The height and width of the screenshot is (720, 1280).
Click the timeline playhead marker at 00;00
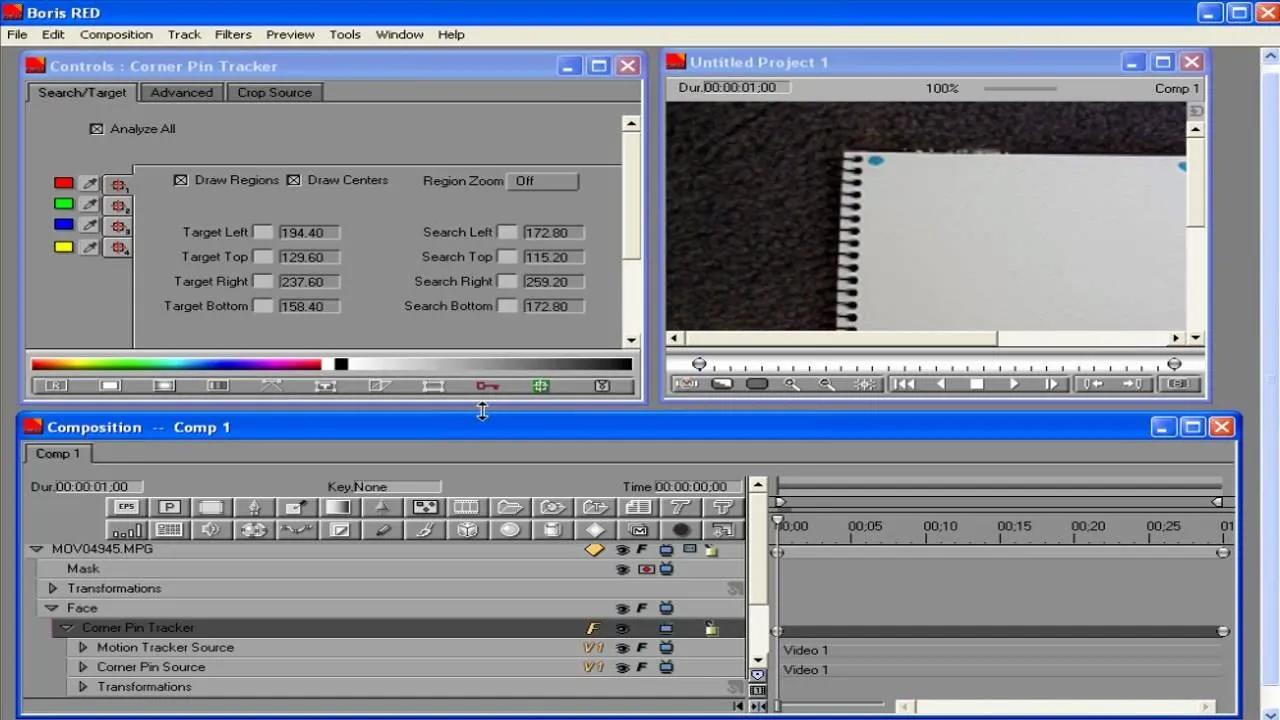point(778,521)
